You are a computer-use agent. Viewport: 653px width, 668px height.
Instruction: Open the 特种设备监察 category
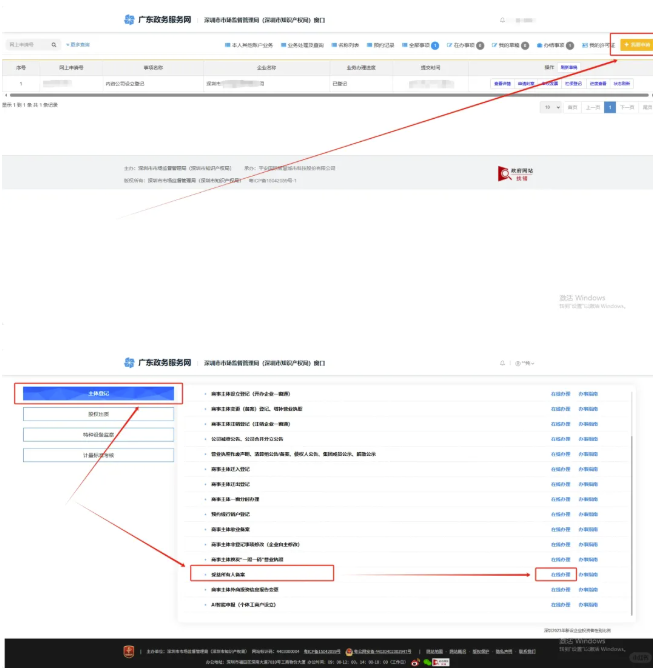click(x=98, y=435)
